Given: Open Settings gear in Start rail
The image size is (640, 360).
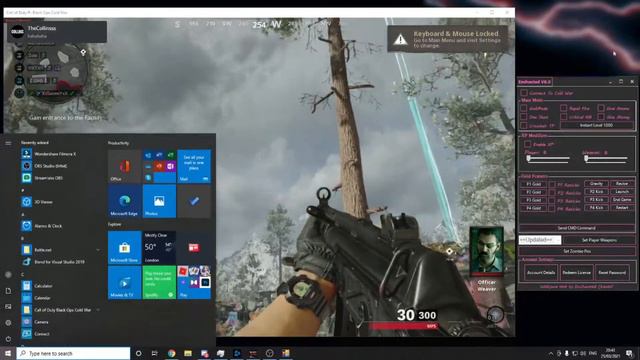Looking at the screenshot, I should coord(8,322).
